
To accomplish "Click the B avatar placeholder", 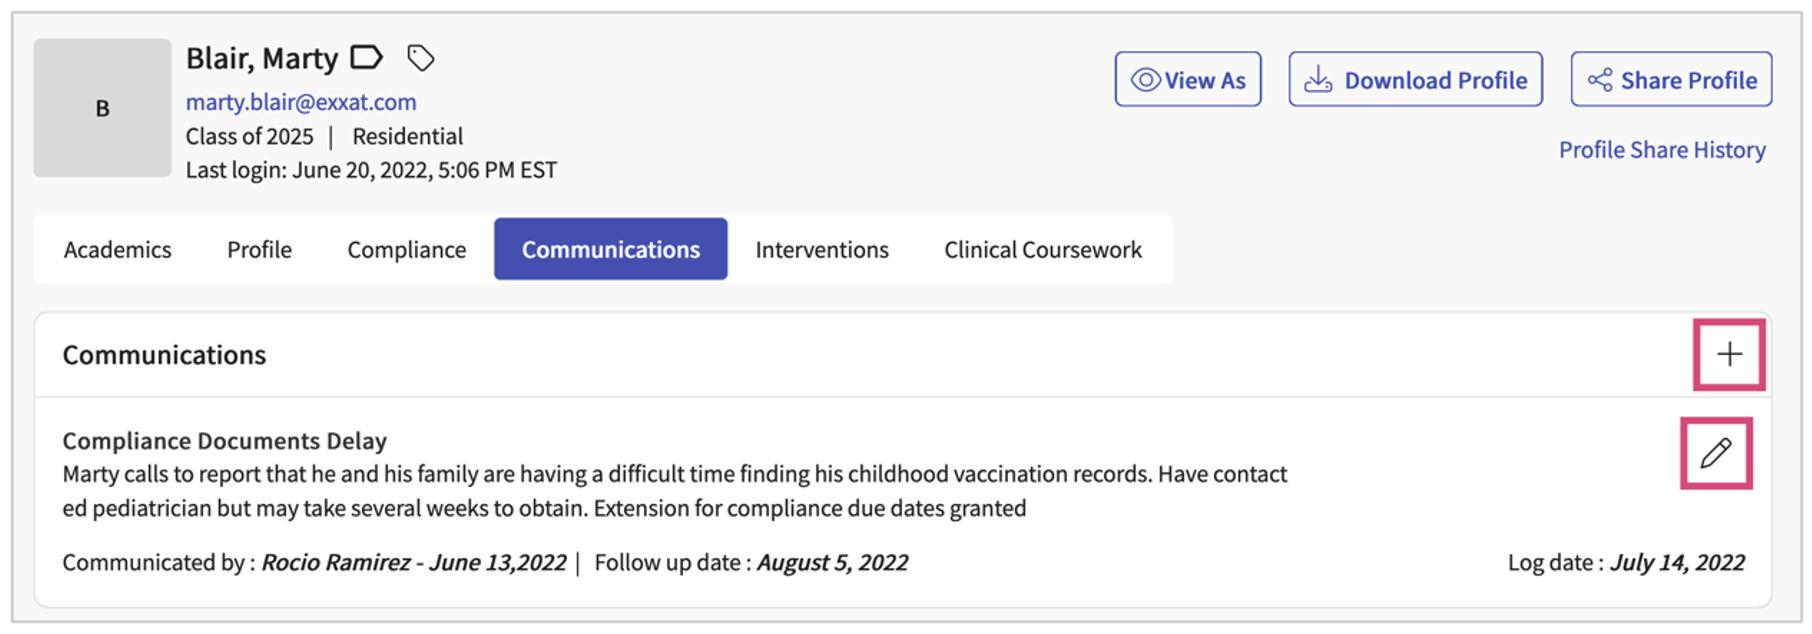I will click(x=102, y=108).
